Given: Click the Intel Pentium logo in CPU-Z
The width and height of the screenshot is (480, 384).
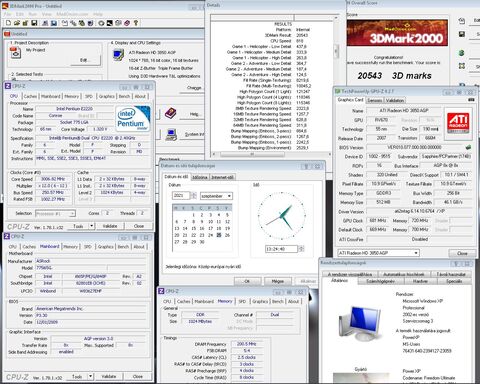Looking at the screenshot, I should (133, 119).
